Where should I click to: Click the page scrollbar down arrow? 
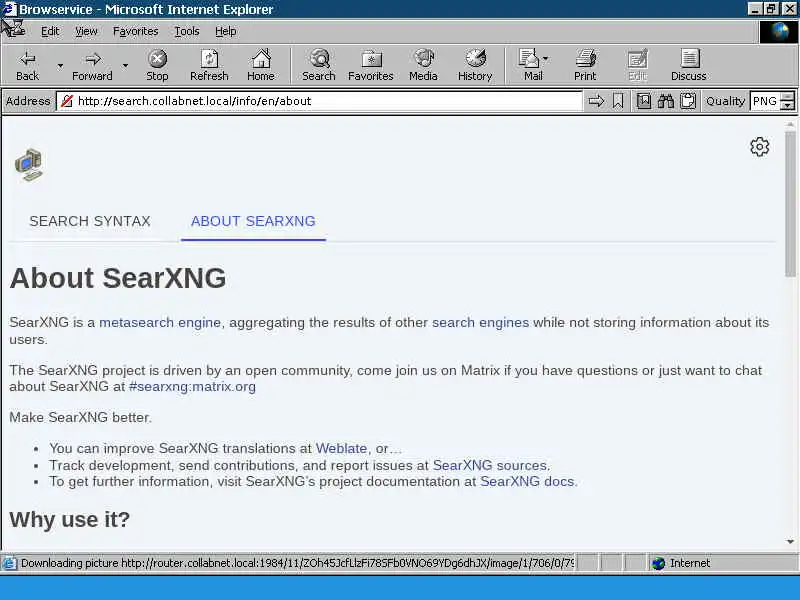click(790, 542)
